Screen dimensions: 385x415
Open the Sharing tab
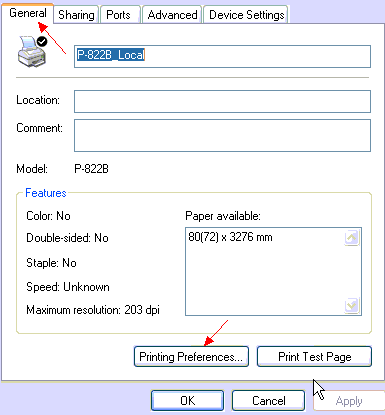point(76,15)
